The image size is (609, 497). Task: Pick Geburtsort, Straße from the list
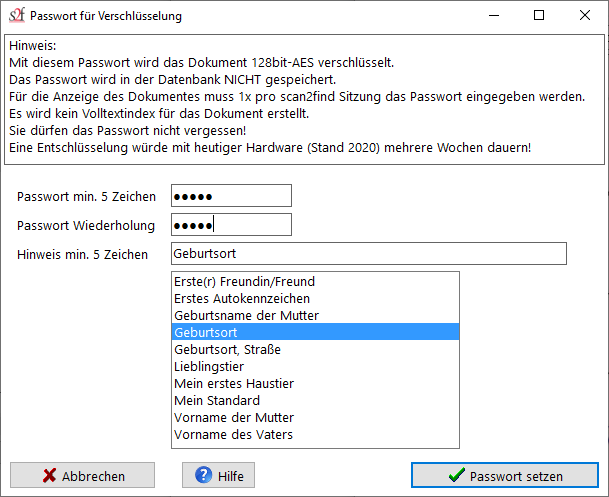(315, 349)
